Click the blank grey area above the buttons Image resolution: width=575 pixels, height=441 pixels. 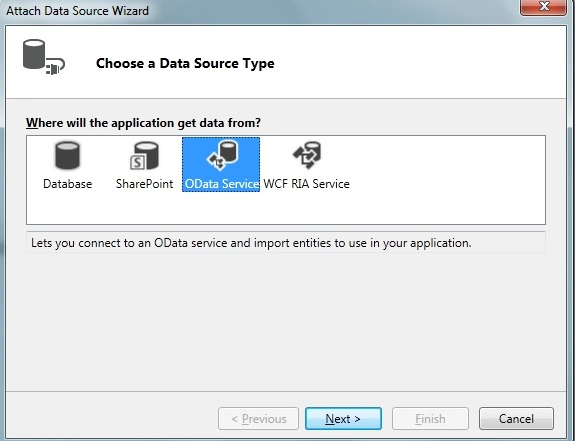(286, 323)
